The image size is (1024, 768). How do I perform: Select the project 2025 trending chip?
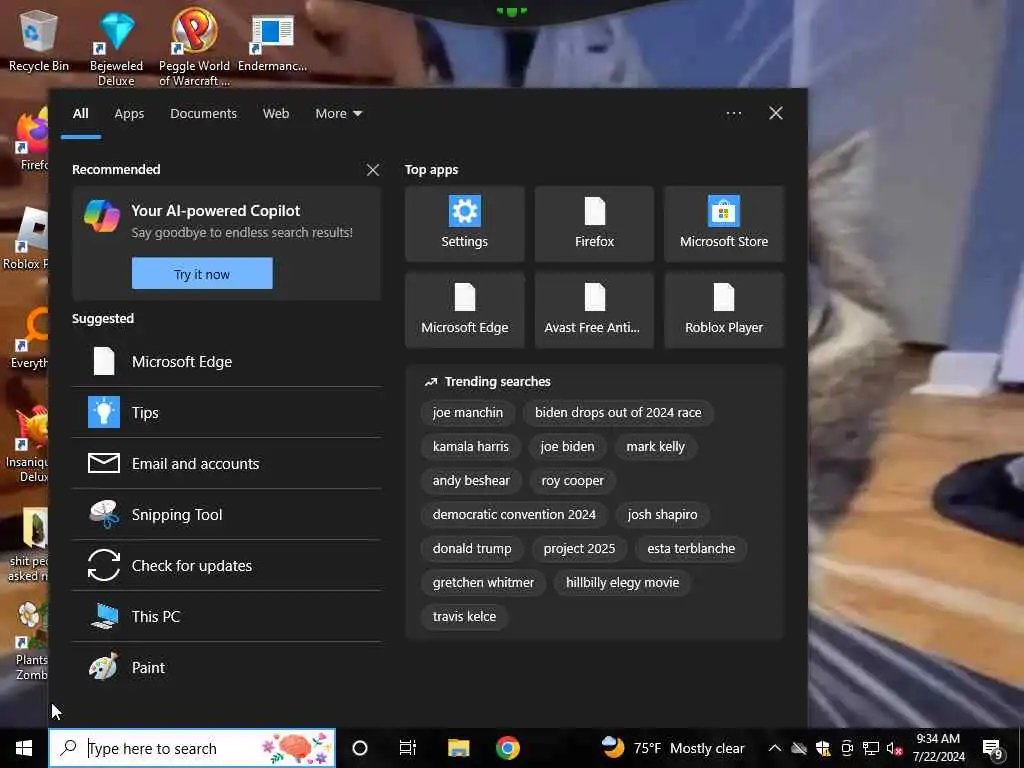point(579,549)
